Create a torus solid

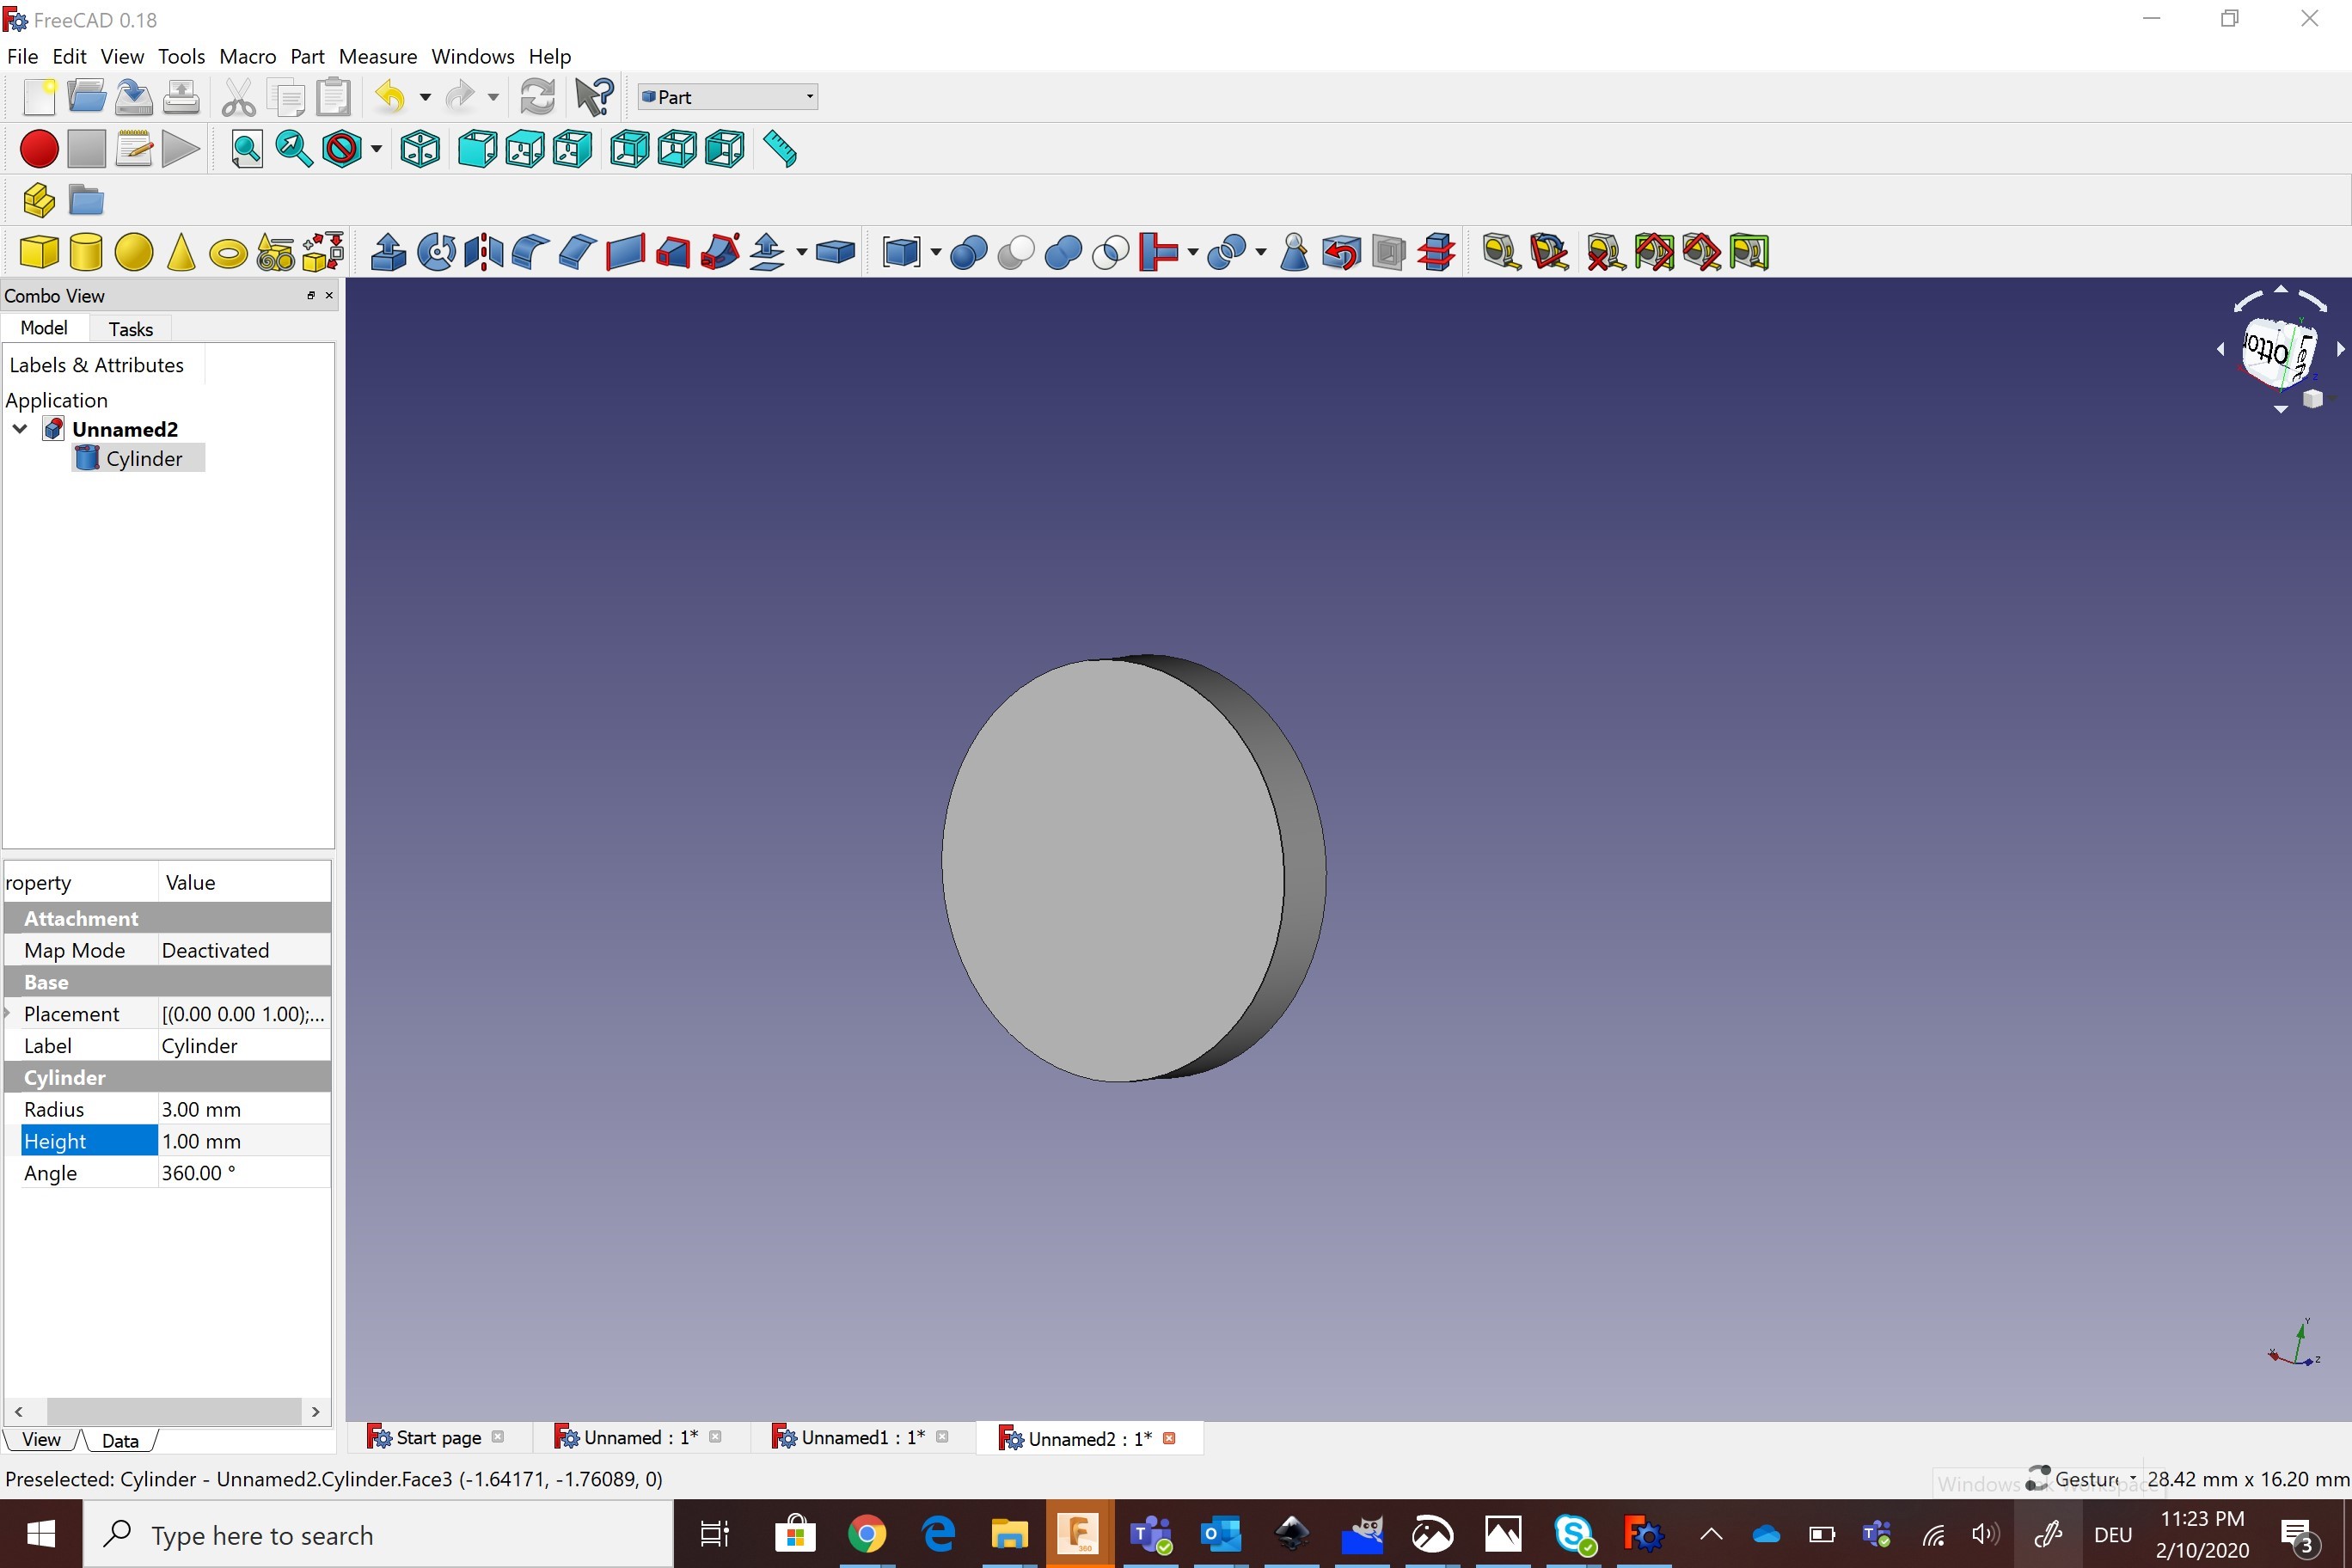coord(228,253)
